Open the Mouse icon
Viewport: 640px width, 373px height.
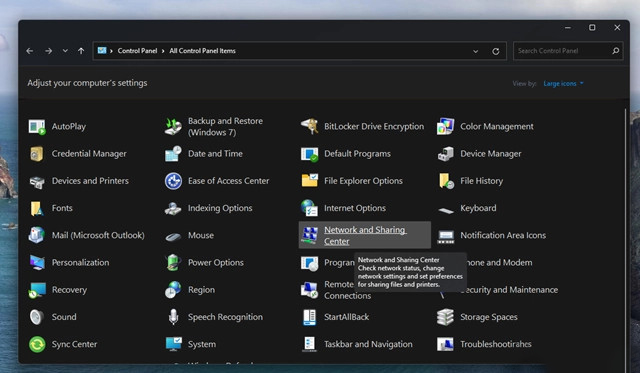173,236
